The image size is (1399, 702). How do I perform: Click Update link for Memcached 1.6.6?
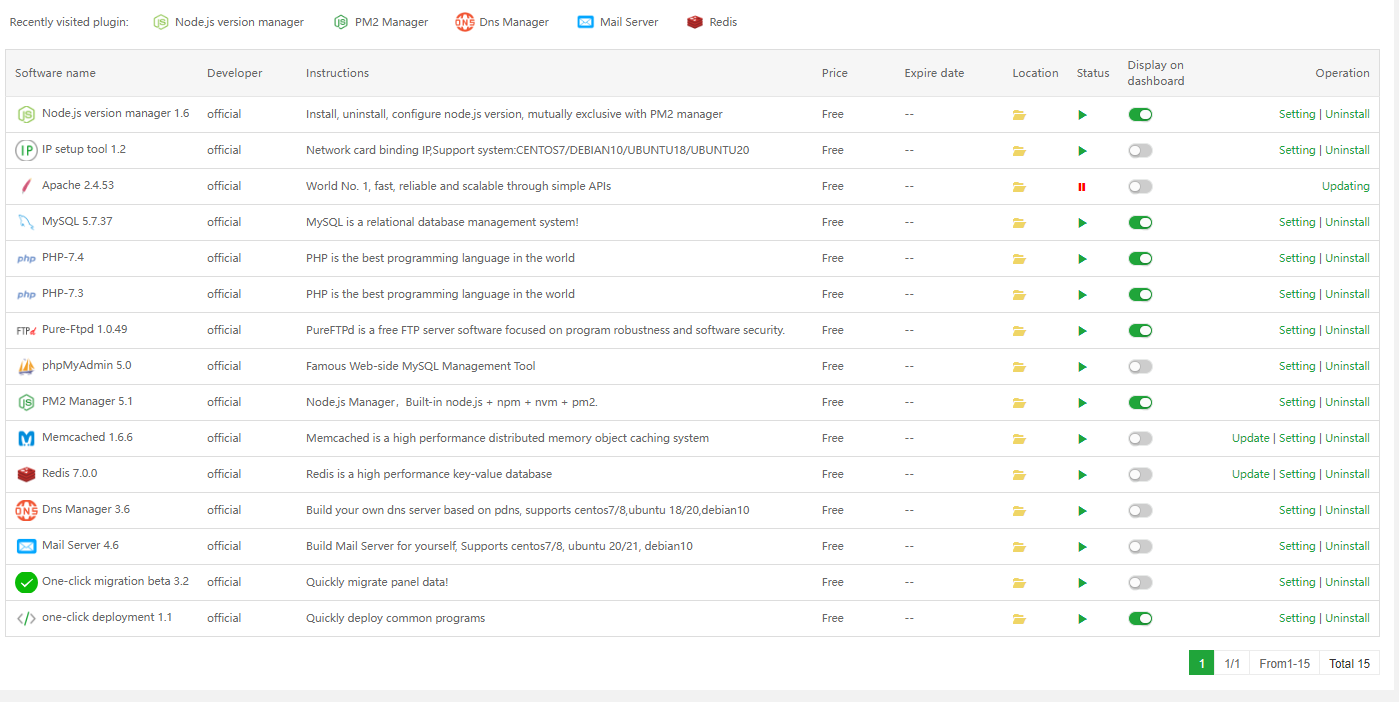pos(1250,438)
